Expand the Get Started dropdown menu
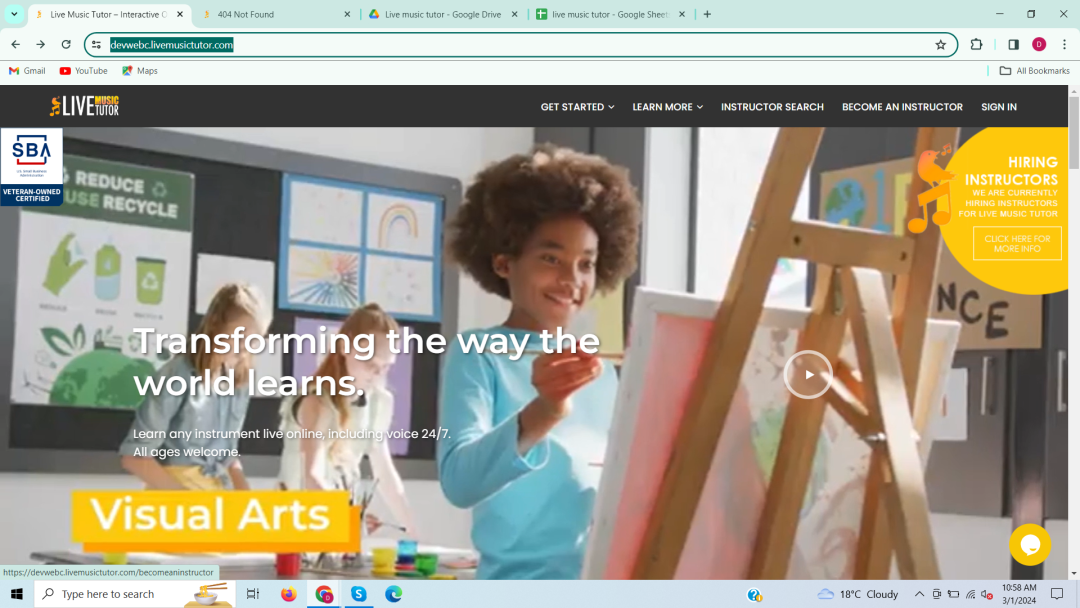Screen dimensions: 1080x608 (x=577, y=107)
